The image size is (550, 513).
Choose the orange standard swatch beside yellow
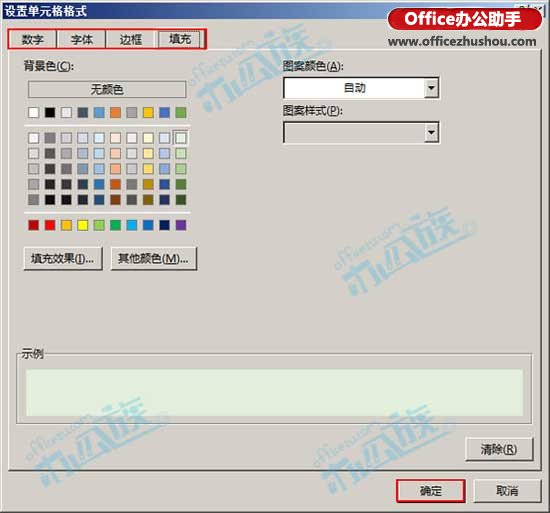pyautogui.click(x=66, y=225)
